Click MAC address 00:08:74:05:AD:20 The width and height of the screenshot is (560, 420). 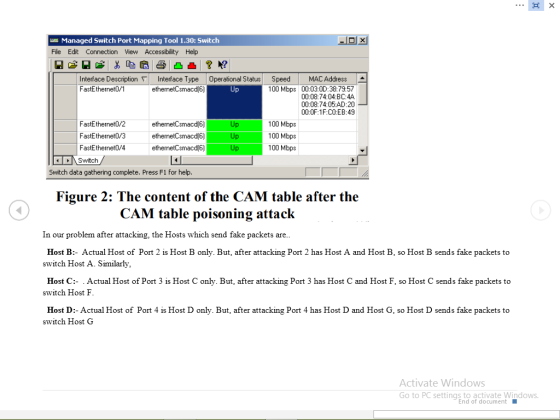point(328,105)
